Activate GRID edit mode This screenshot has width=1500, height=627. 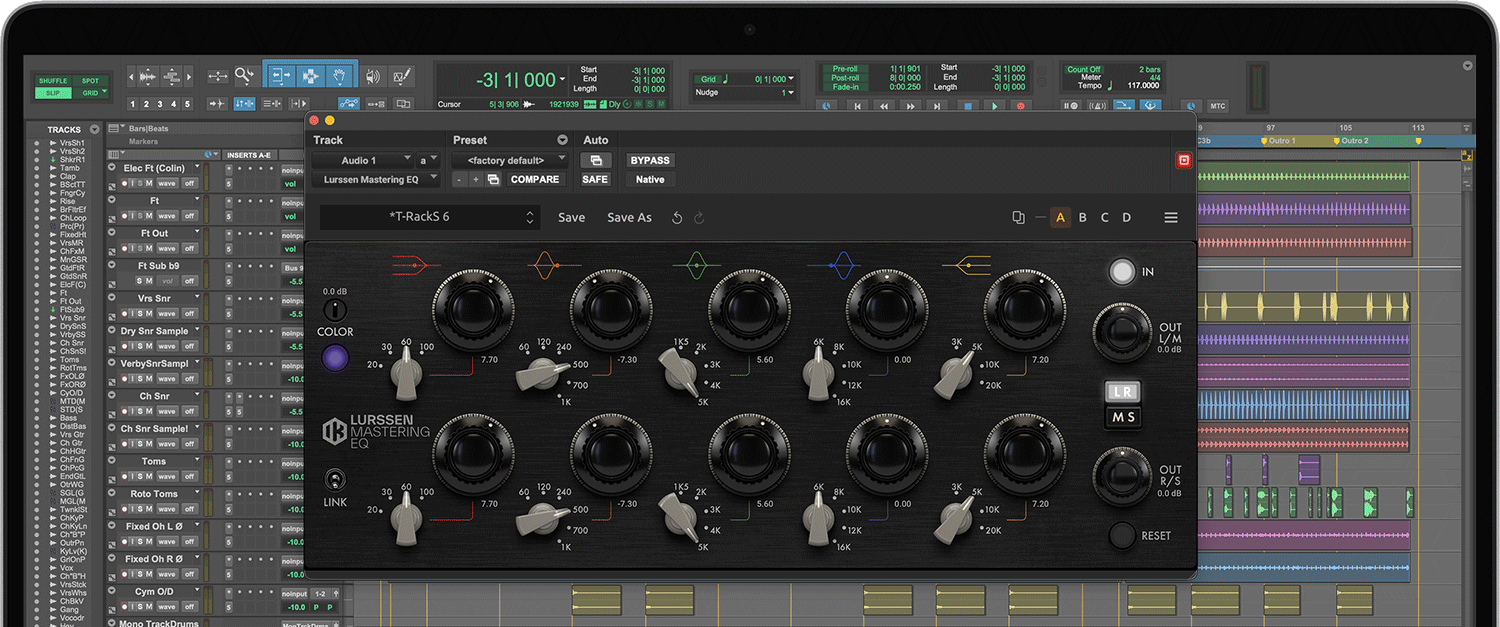tap(89, 92)
